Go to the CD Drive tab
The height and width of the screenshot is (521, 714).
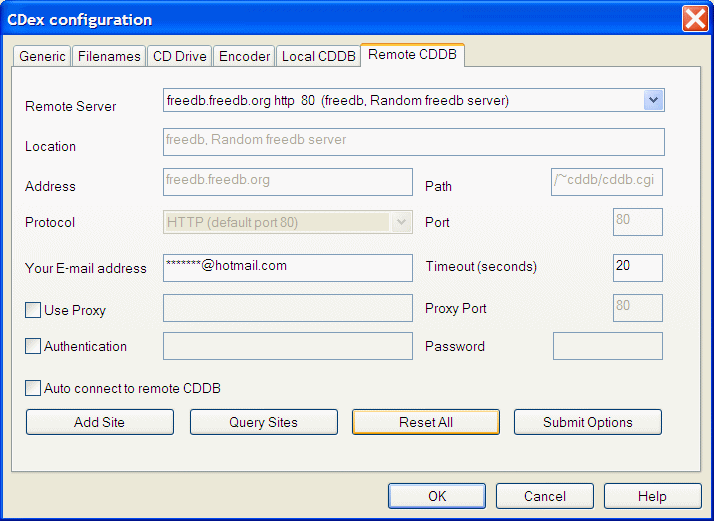tap(179, 56)
